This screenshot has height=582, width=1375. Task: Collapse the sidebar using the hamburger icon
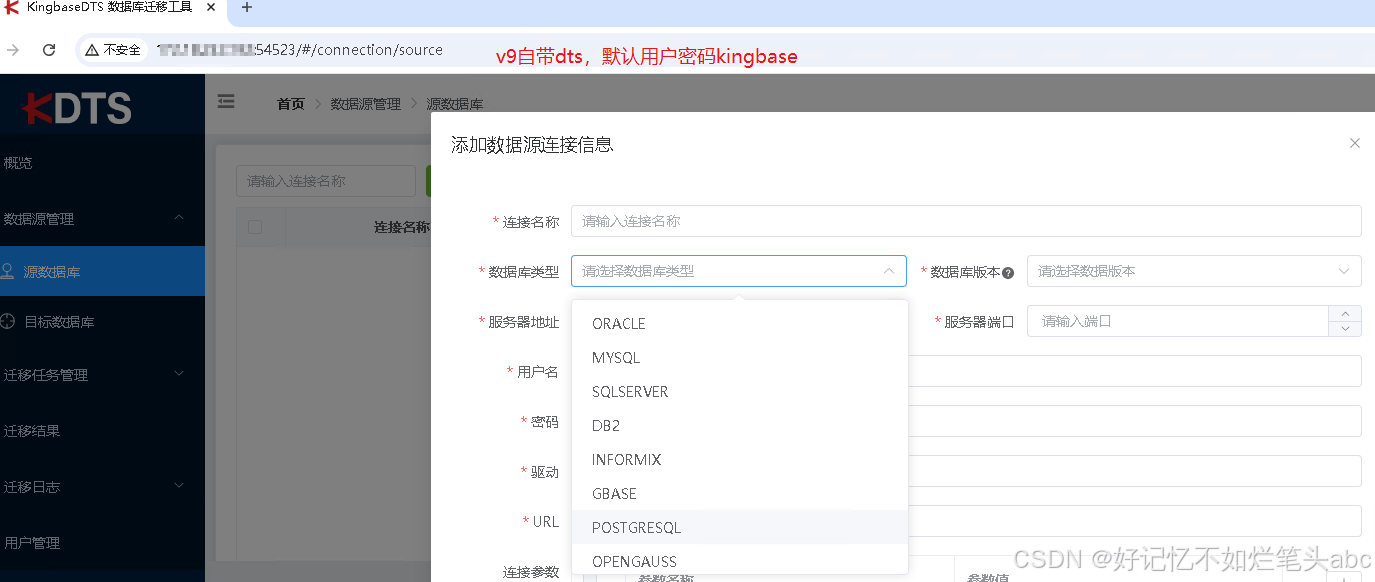[x=225, y=101]
